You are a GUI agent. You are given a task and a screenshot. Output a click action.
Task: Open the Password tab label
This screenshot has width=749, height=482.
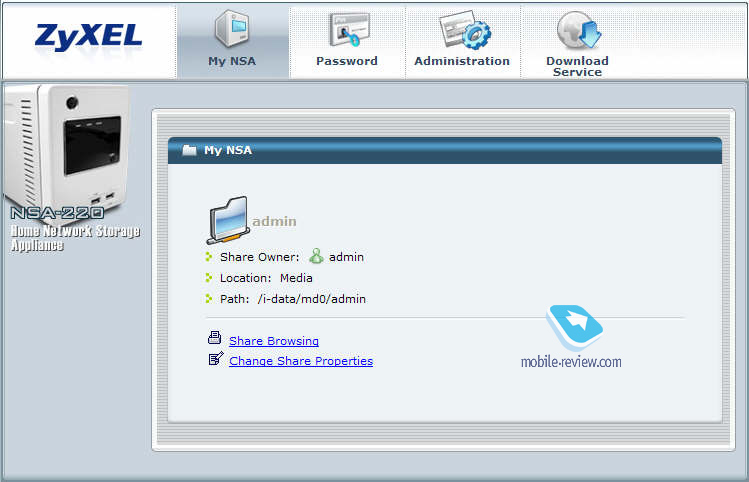coord(347,61)
